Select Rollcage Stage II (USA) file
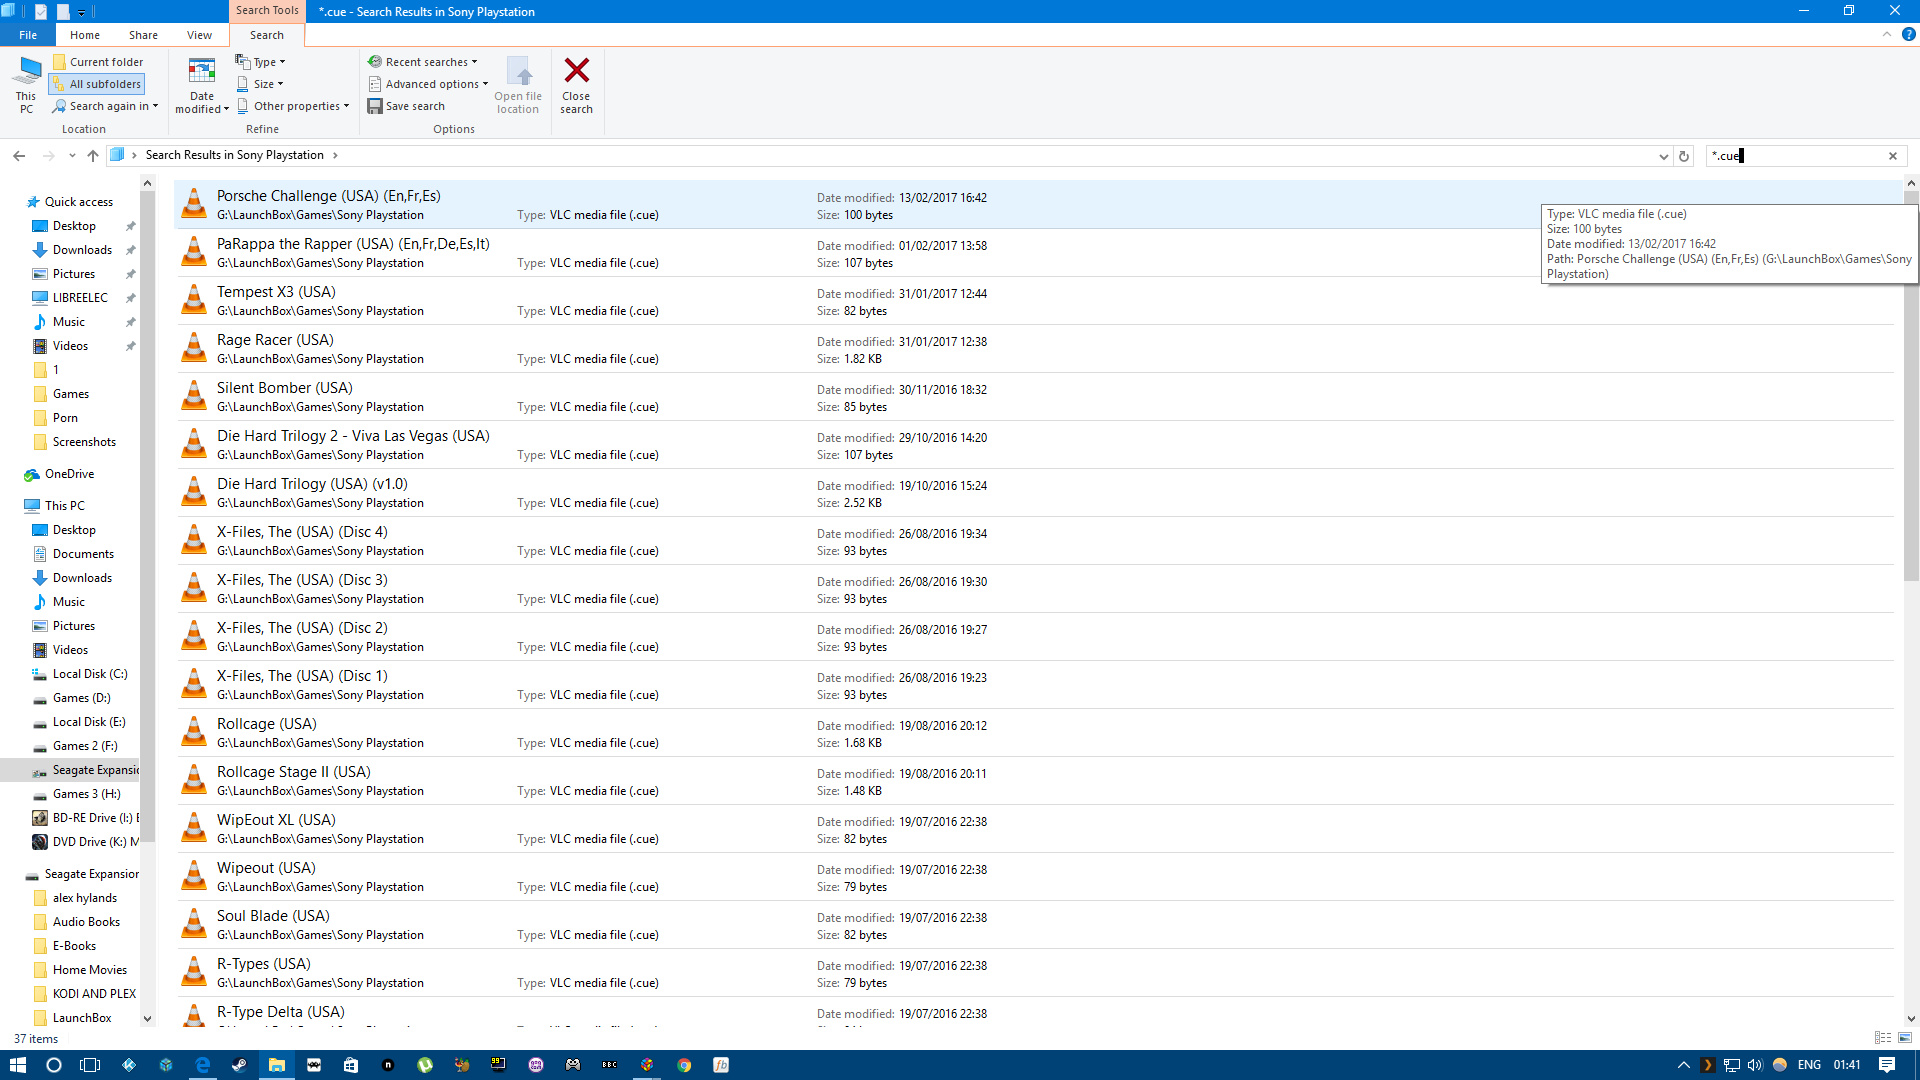 1035,781
